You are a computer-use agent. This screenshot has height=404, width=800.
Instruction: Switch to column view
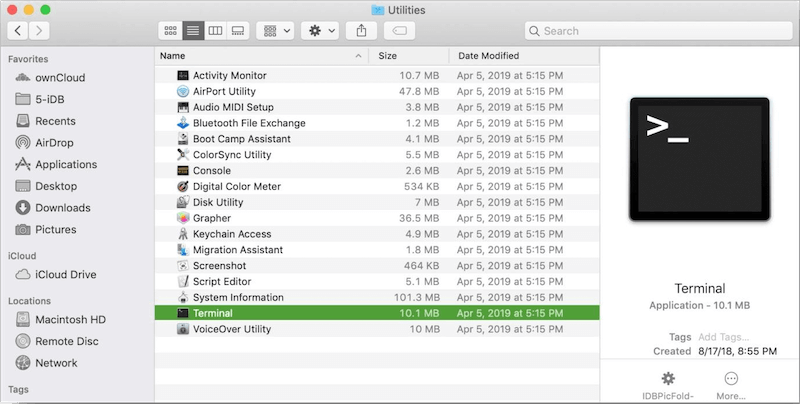(x=215, y=31)
